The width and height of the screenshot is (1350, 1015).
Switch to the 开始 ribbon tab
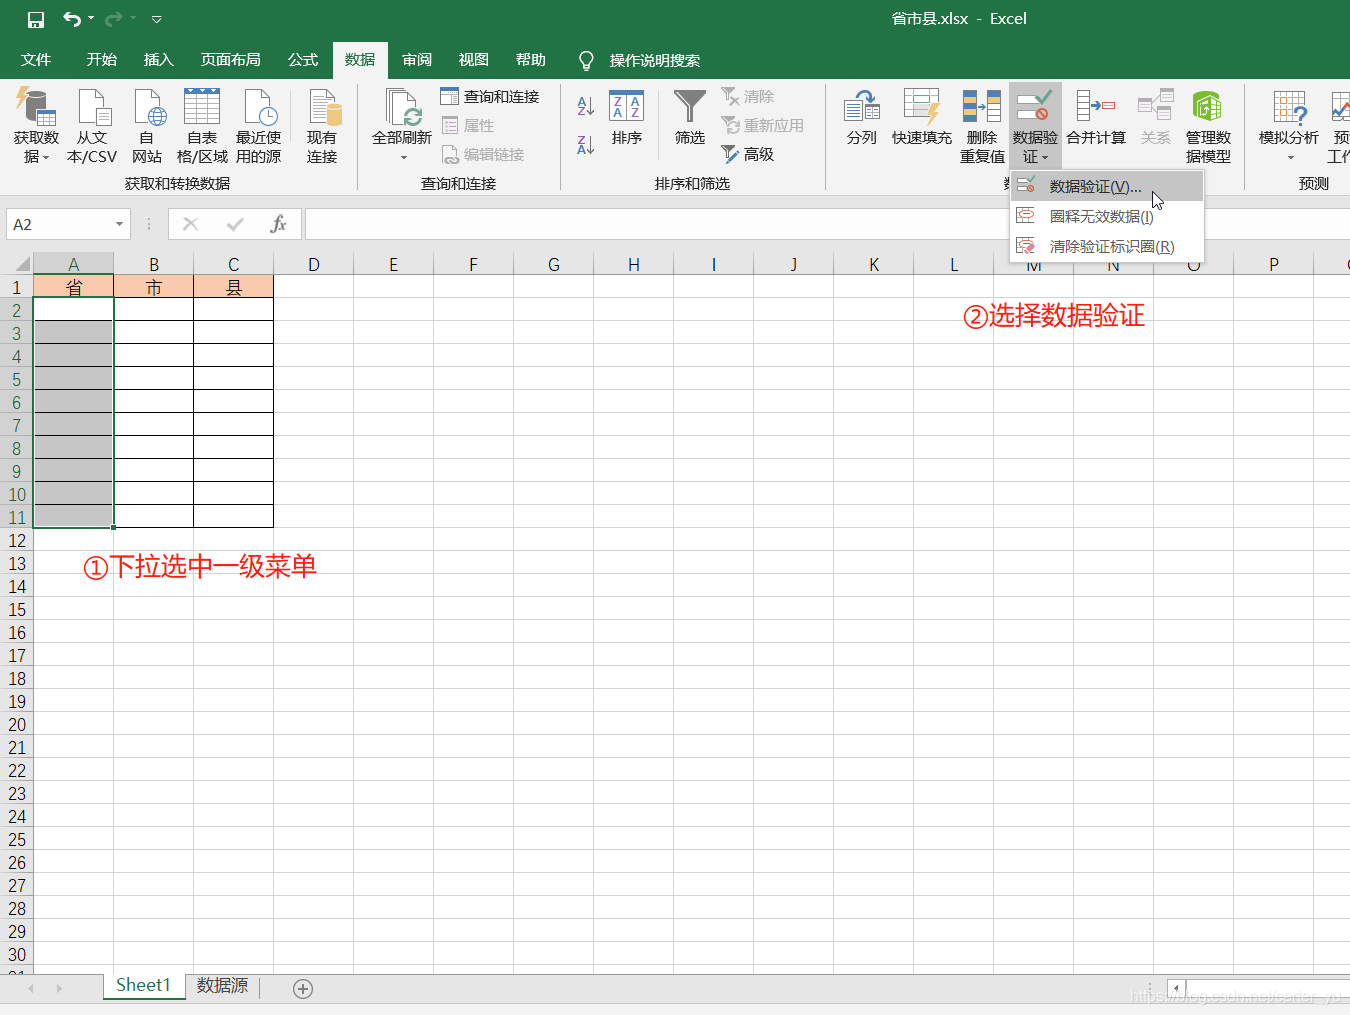[102, 60]
